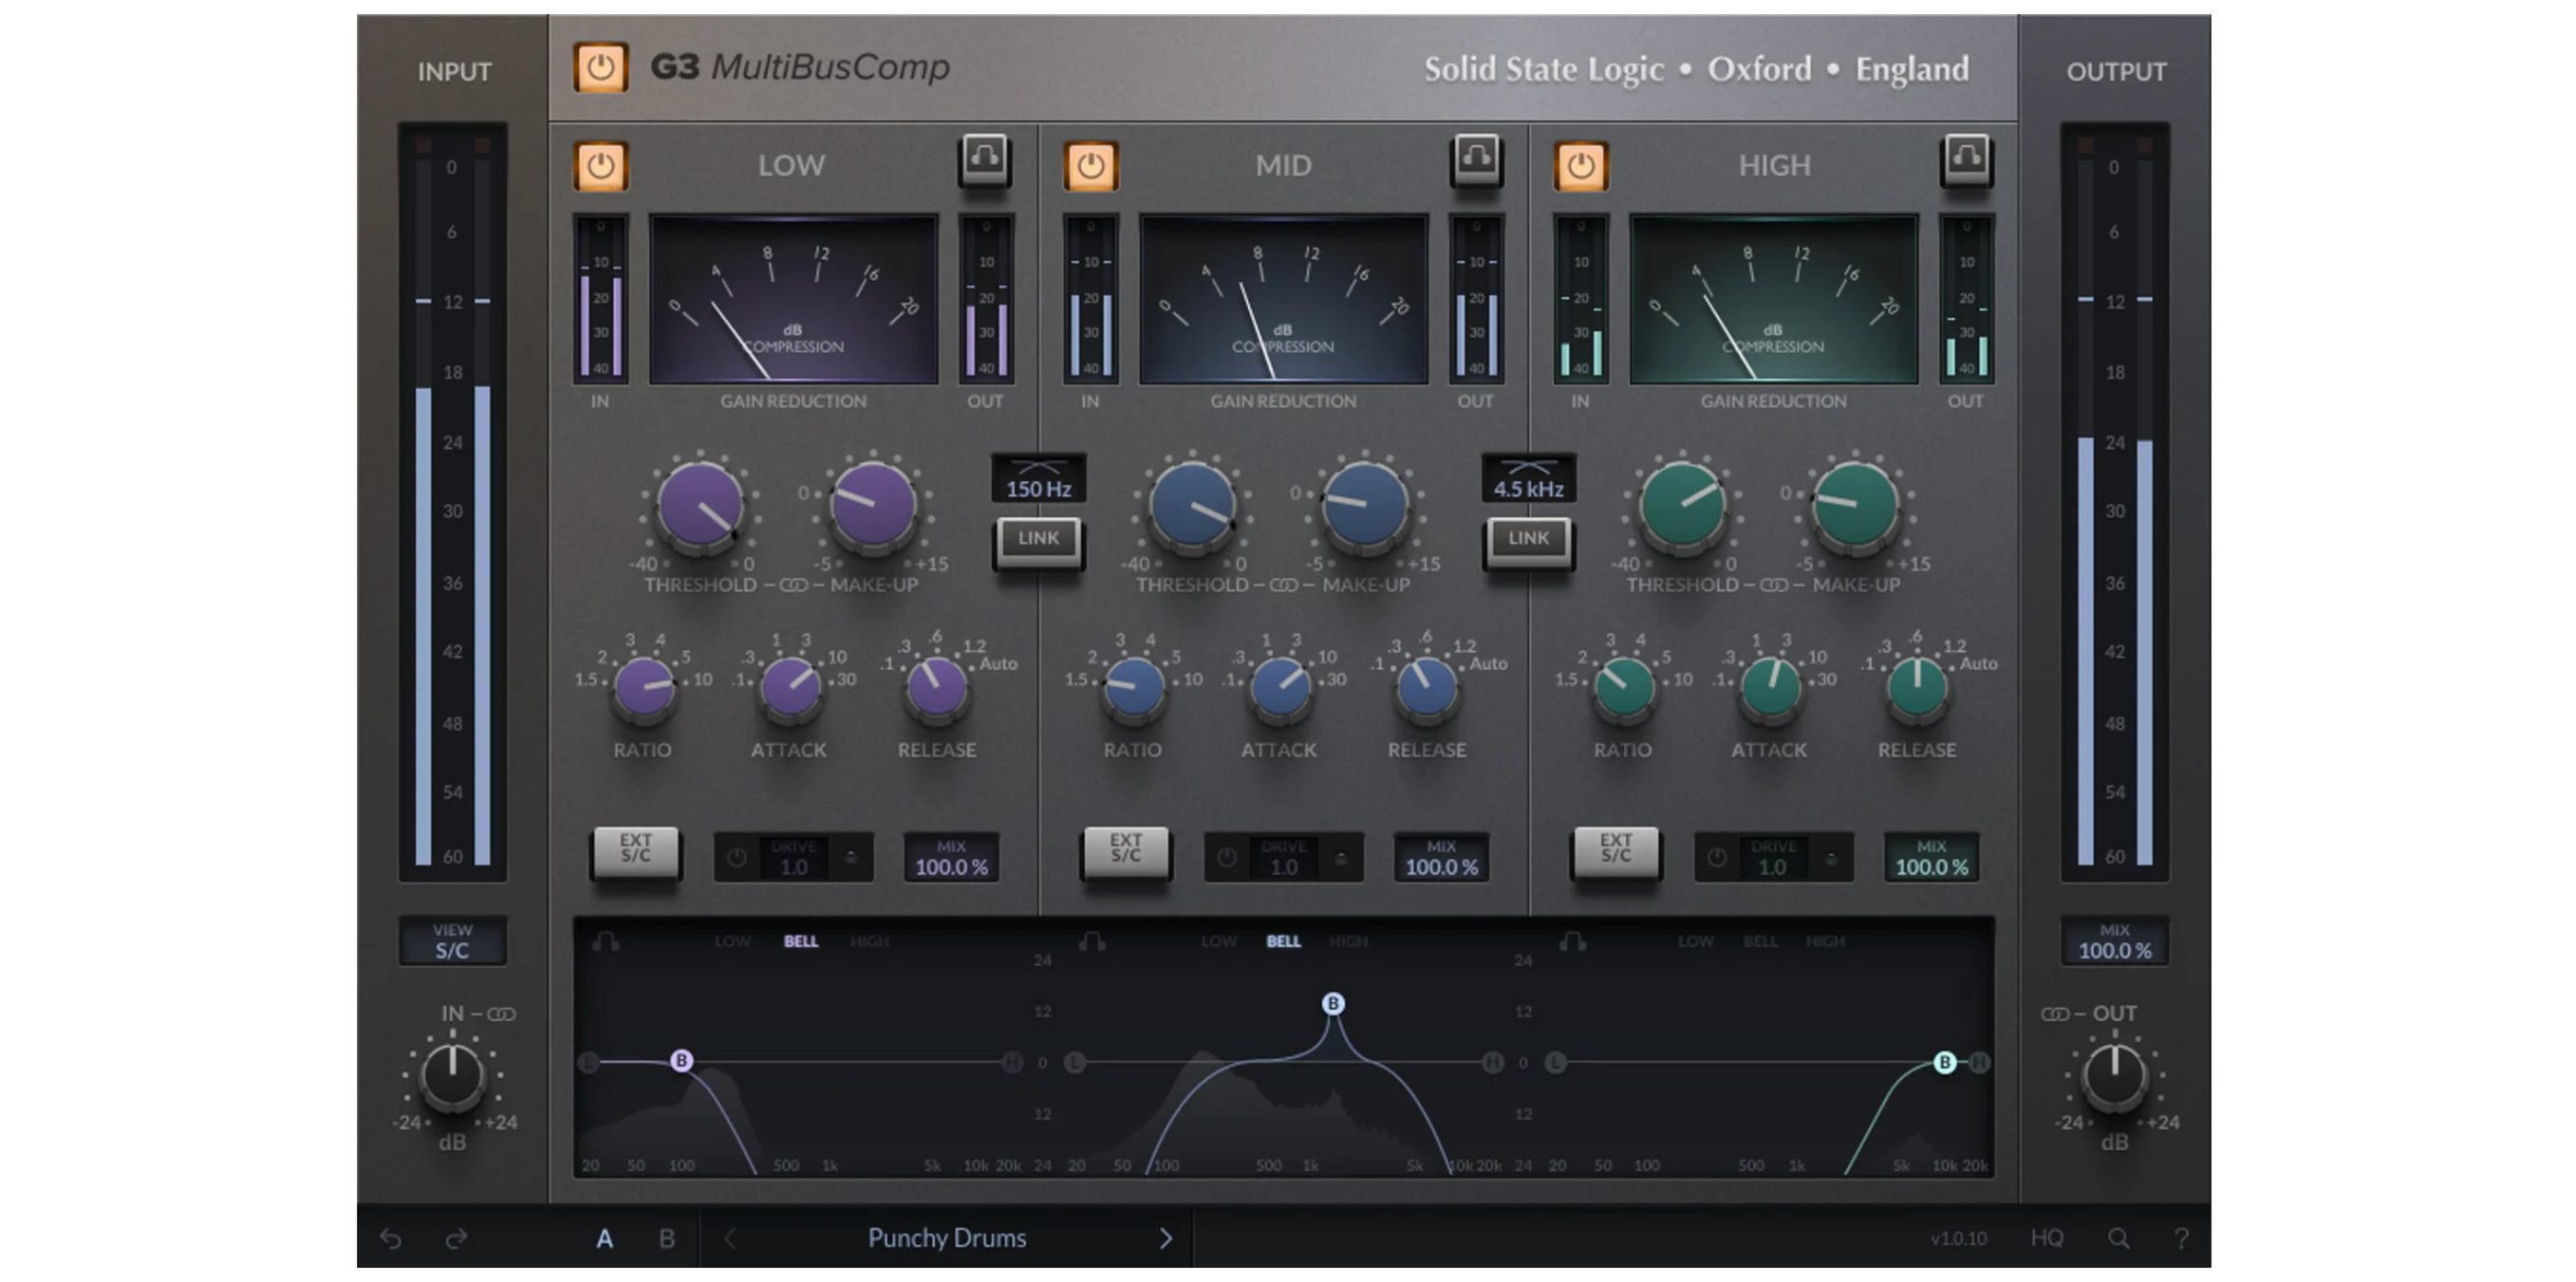2576x1282 pixels.
Task: Enable the DRIVE power toggle on the LOW band
Action: (736, 856)
